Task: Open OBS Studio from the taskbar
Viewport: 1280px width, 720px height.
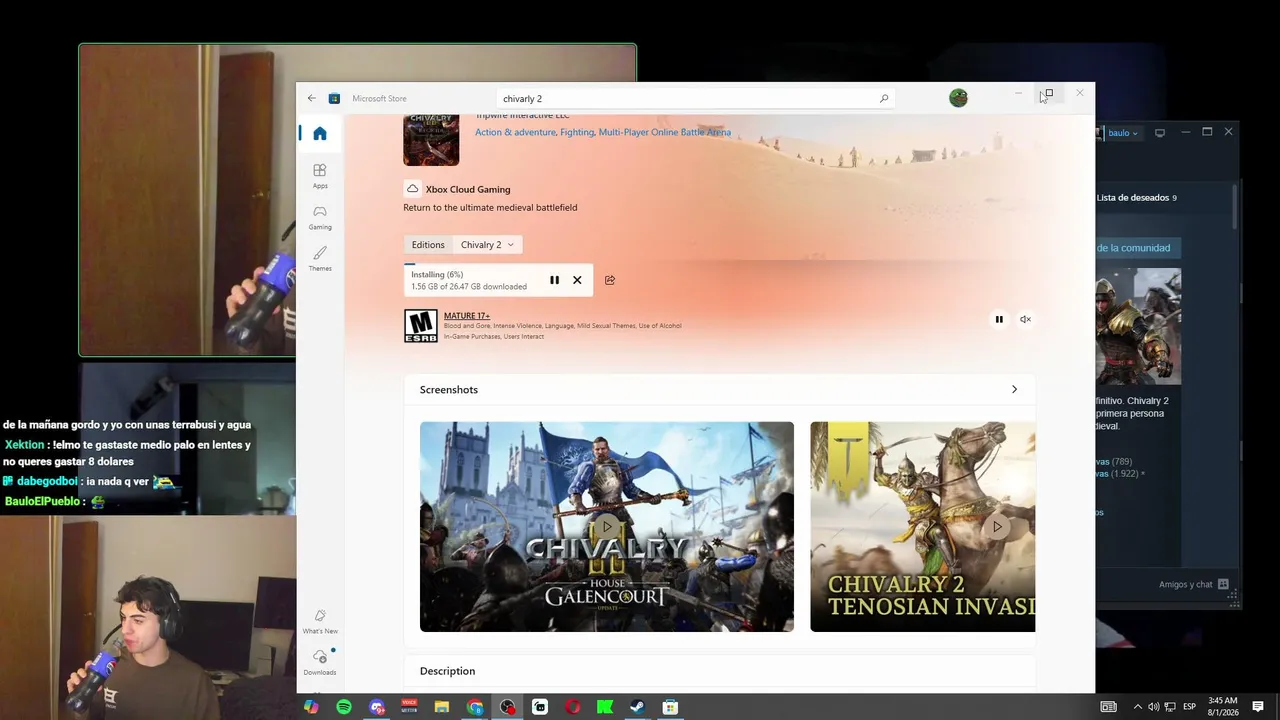Action: tap(508, 707)
